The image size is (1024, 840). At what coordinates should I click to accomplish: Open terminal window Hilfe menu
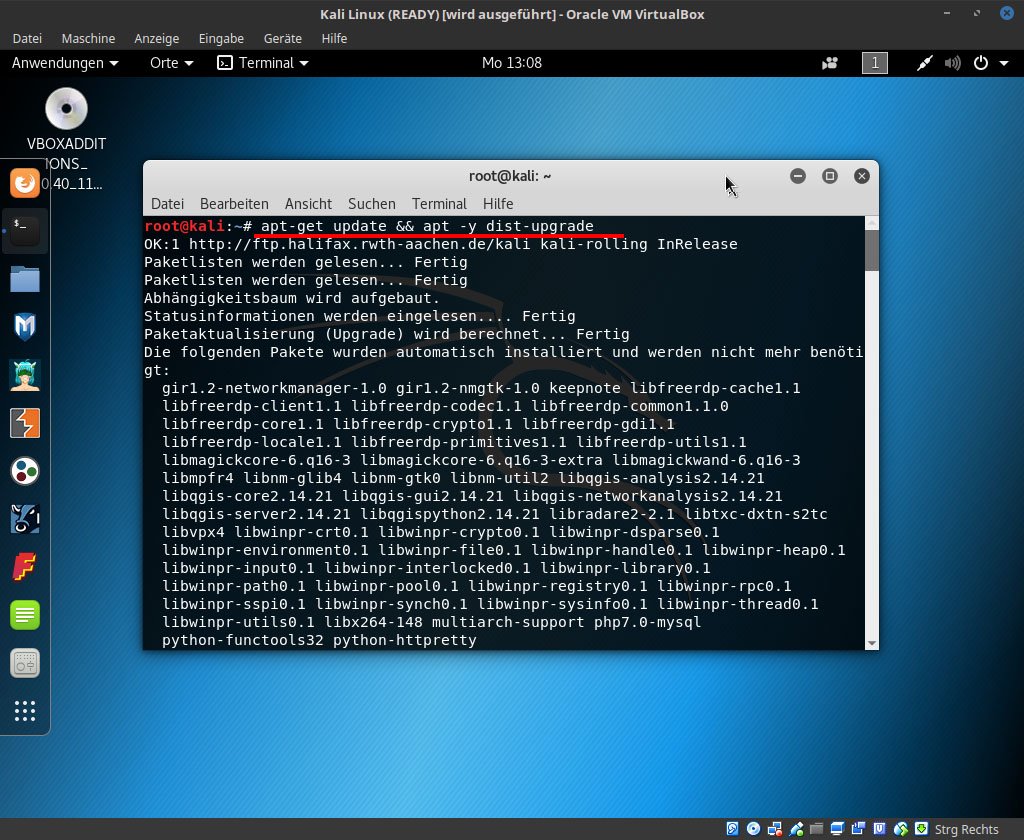coord(498,204)
